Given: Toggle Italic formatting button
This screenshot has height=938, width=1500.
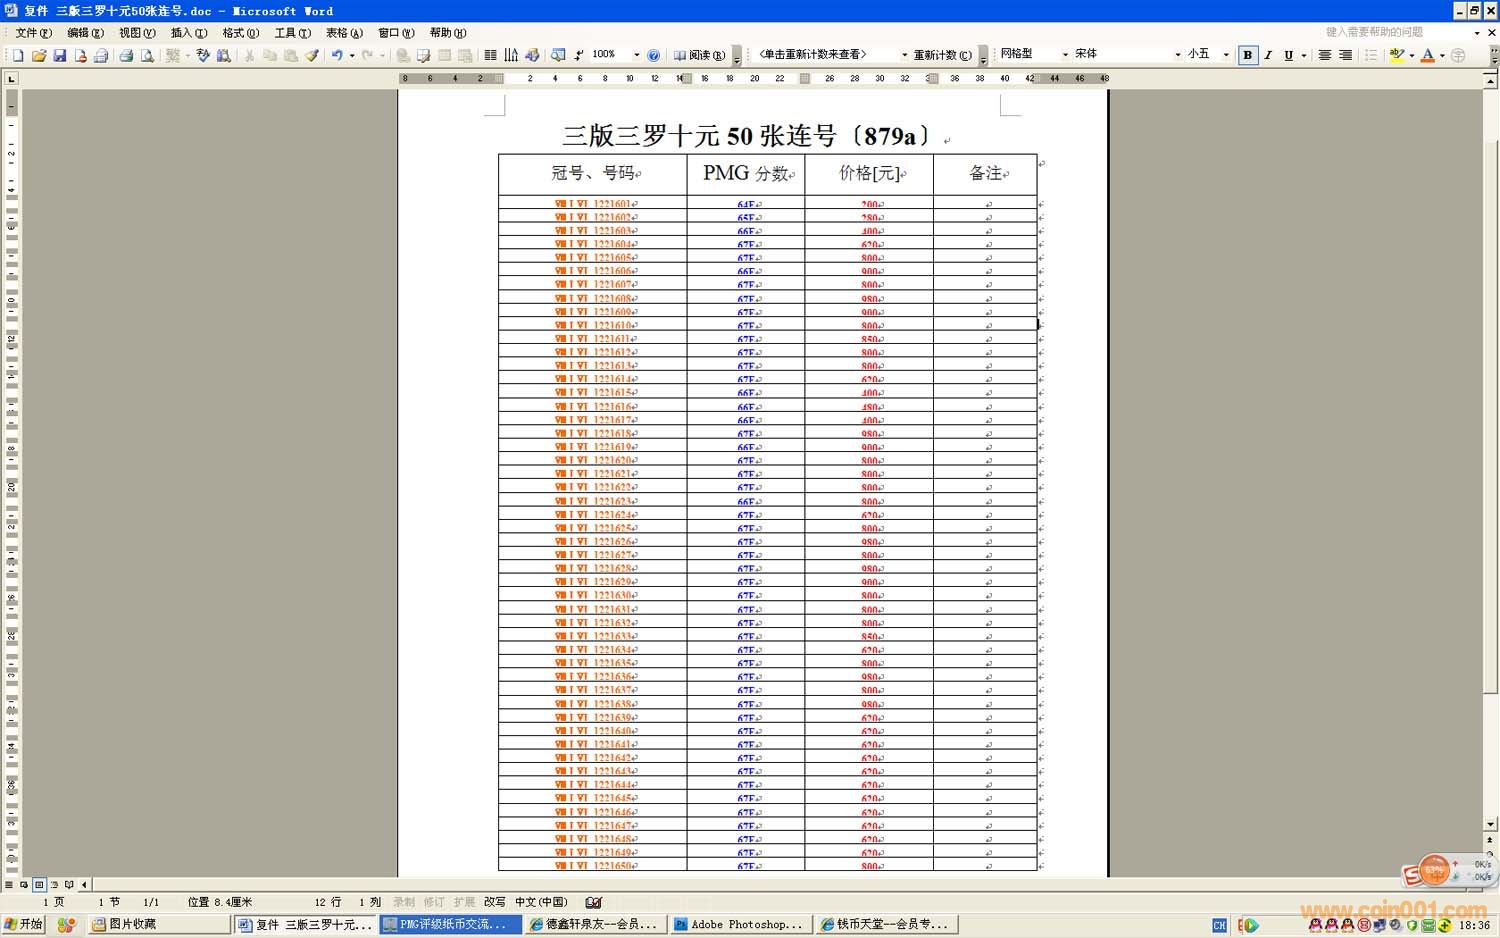Looking at the screenshot, I should [1268, 55].
